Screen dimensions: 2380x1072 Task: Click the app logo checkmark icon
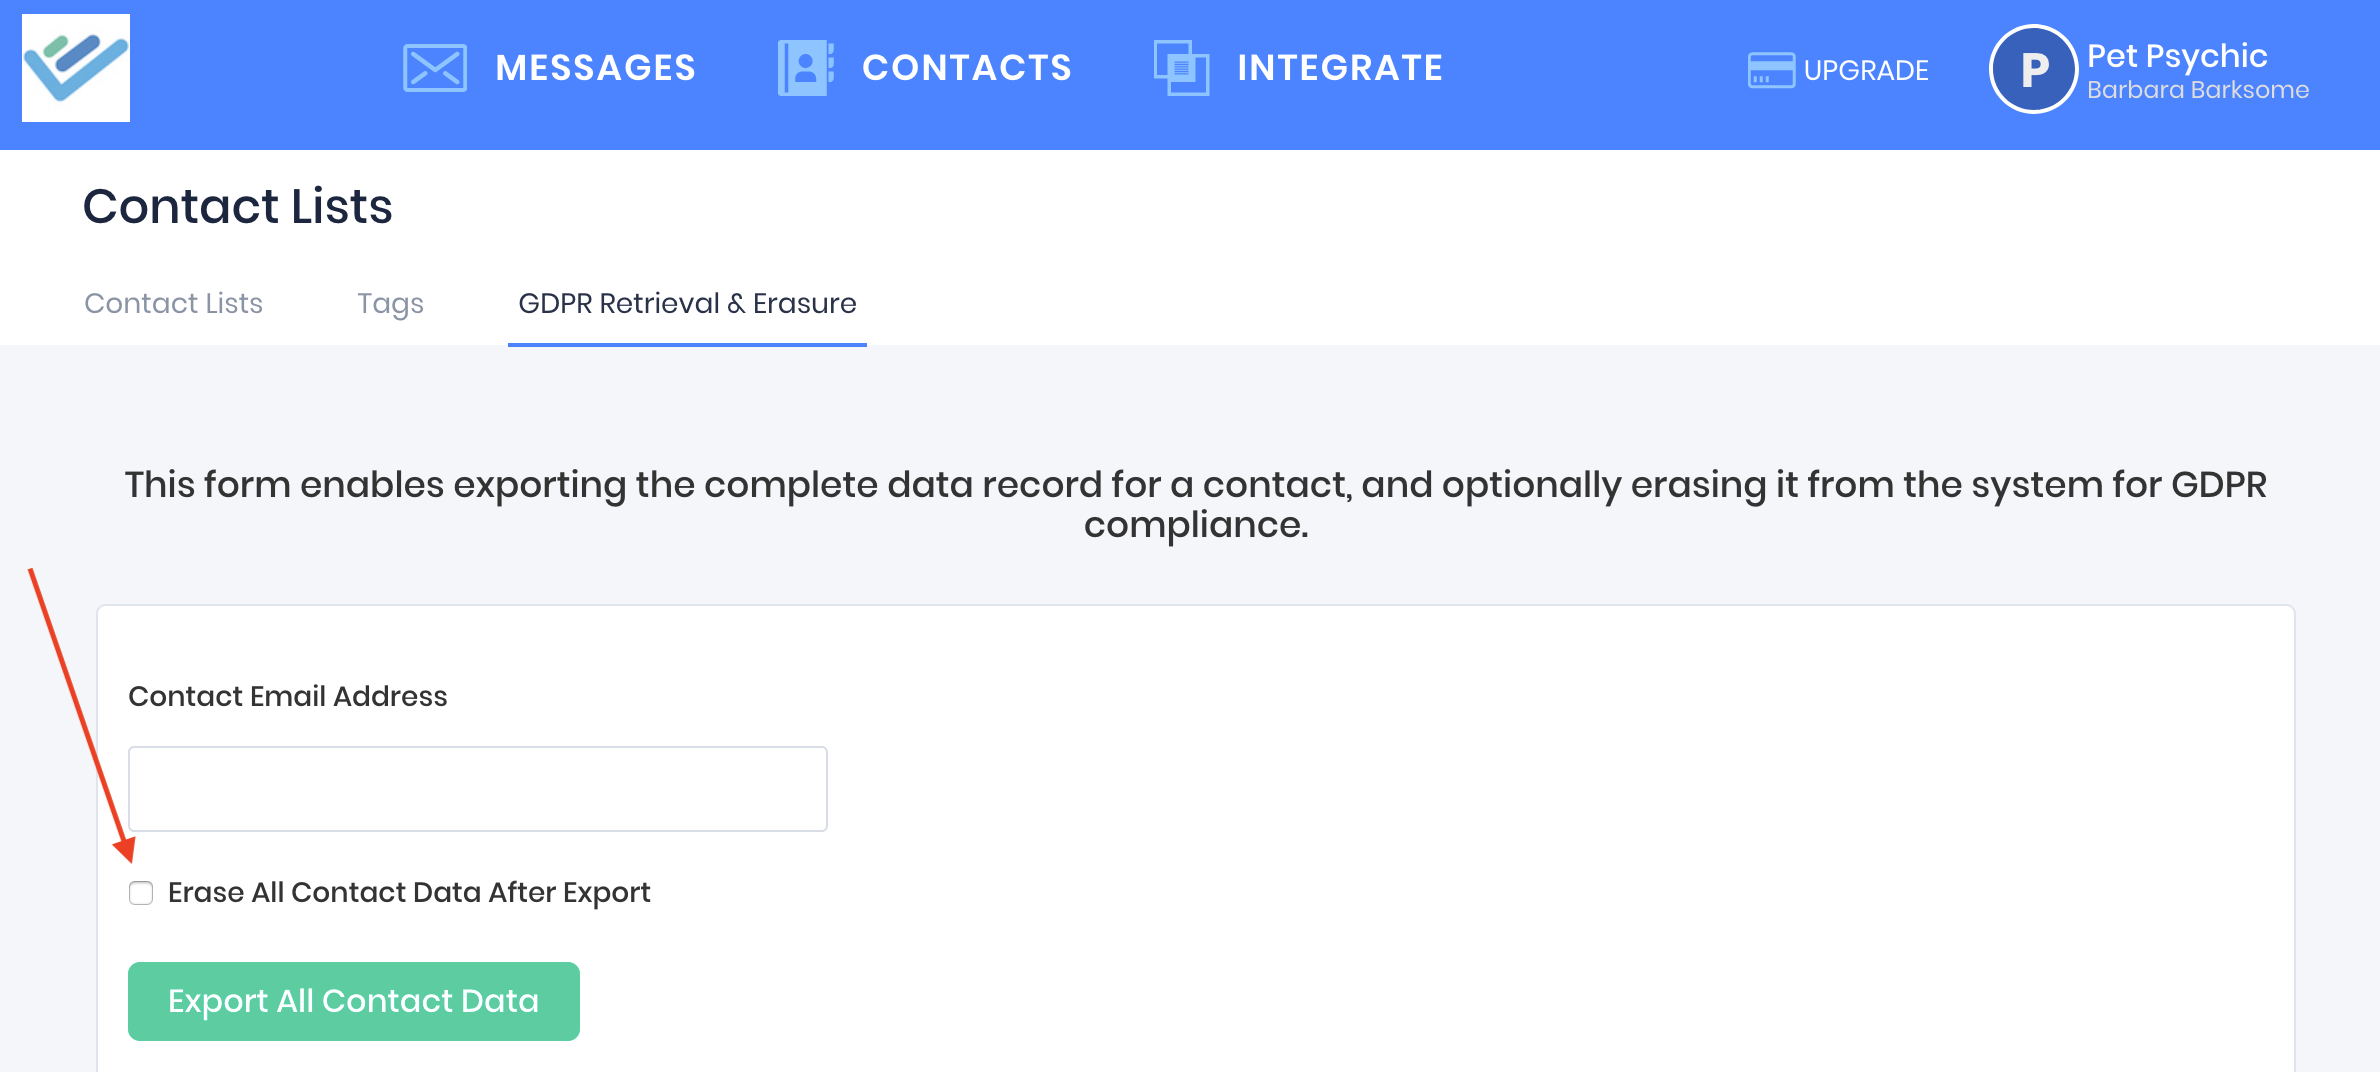(76, 68)
